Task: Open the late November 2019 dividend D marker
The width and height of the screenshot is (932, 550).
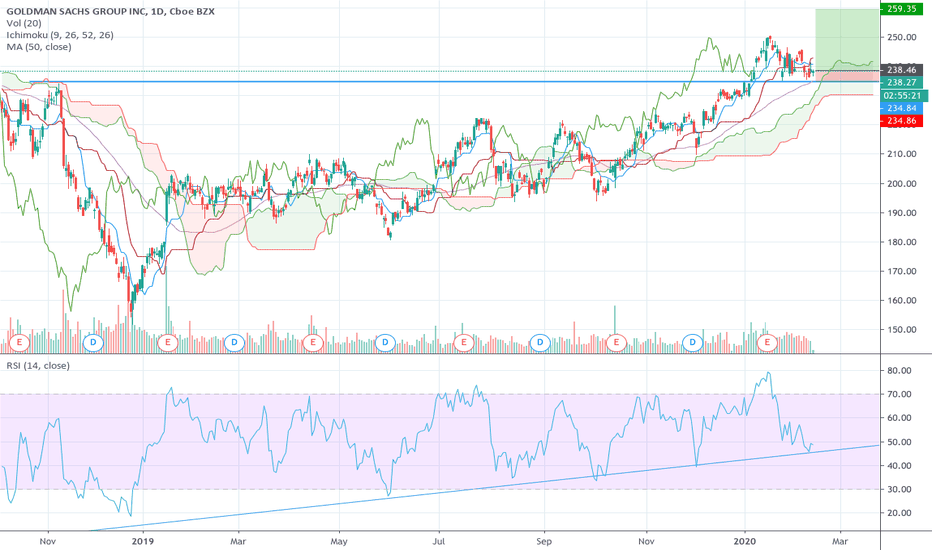Action: (x=692, y=342)
